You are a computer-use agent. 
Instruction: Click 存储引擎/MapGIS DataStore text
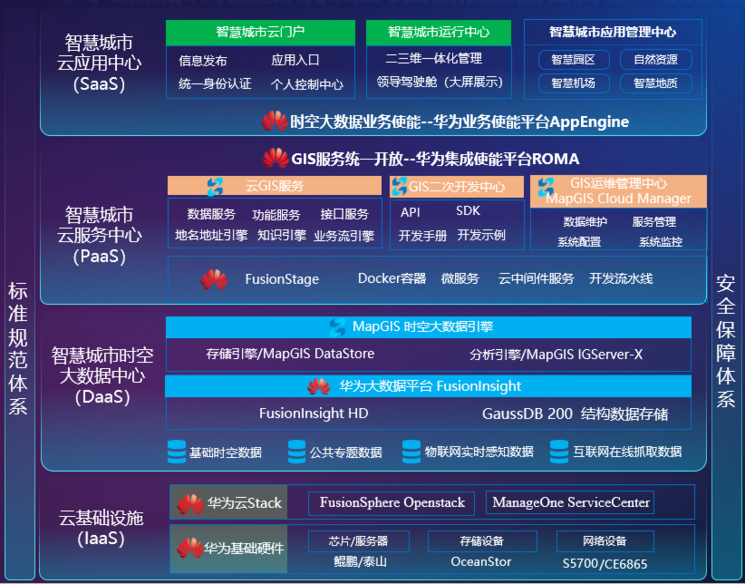(x=290, y=354)
